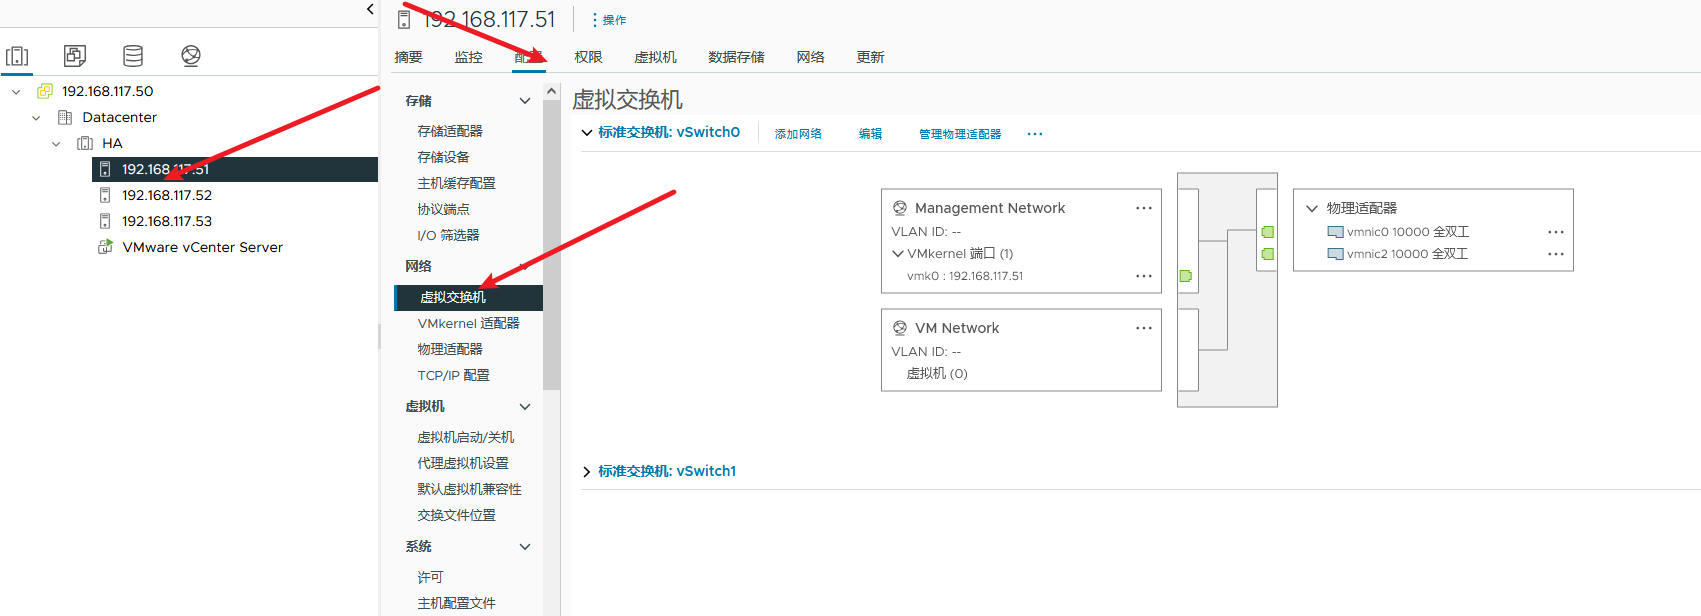The height and width of the screenshot is (616, 1701).
Task: Collapse the vSwitch0 standard switch section
Action: click(587, 133)
